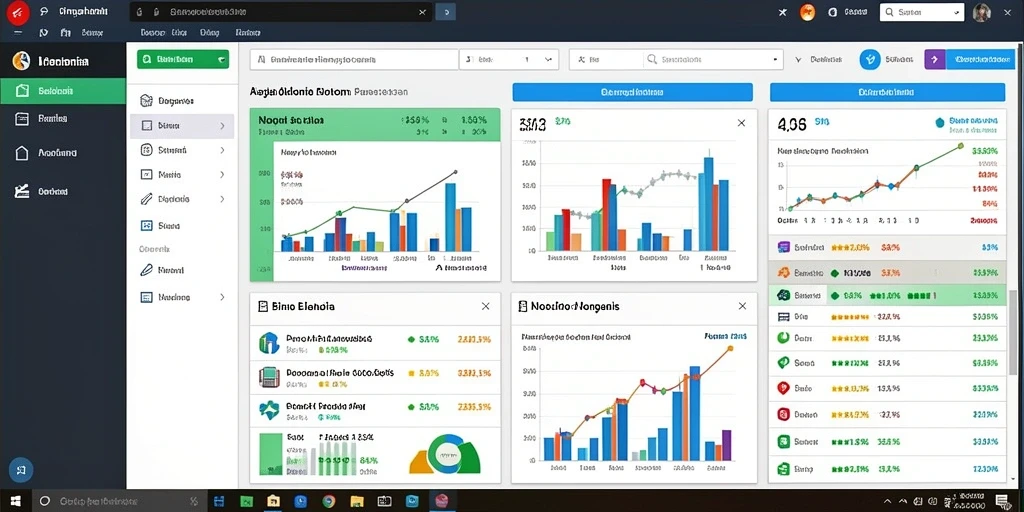Click the taskbar search box
The height and width of the screenshot is (512, 1024).
[118, 502]
